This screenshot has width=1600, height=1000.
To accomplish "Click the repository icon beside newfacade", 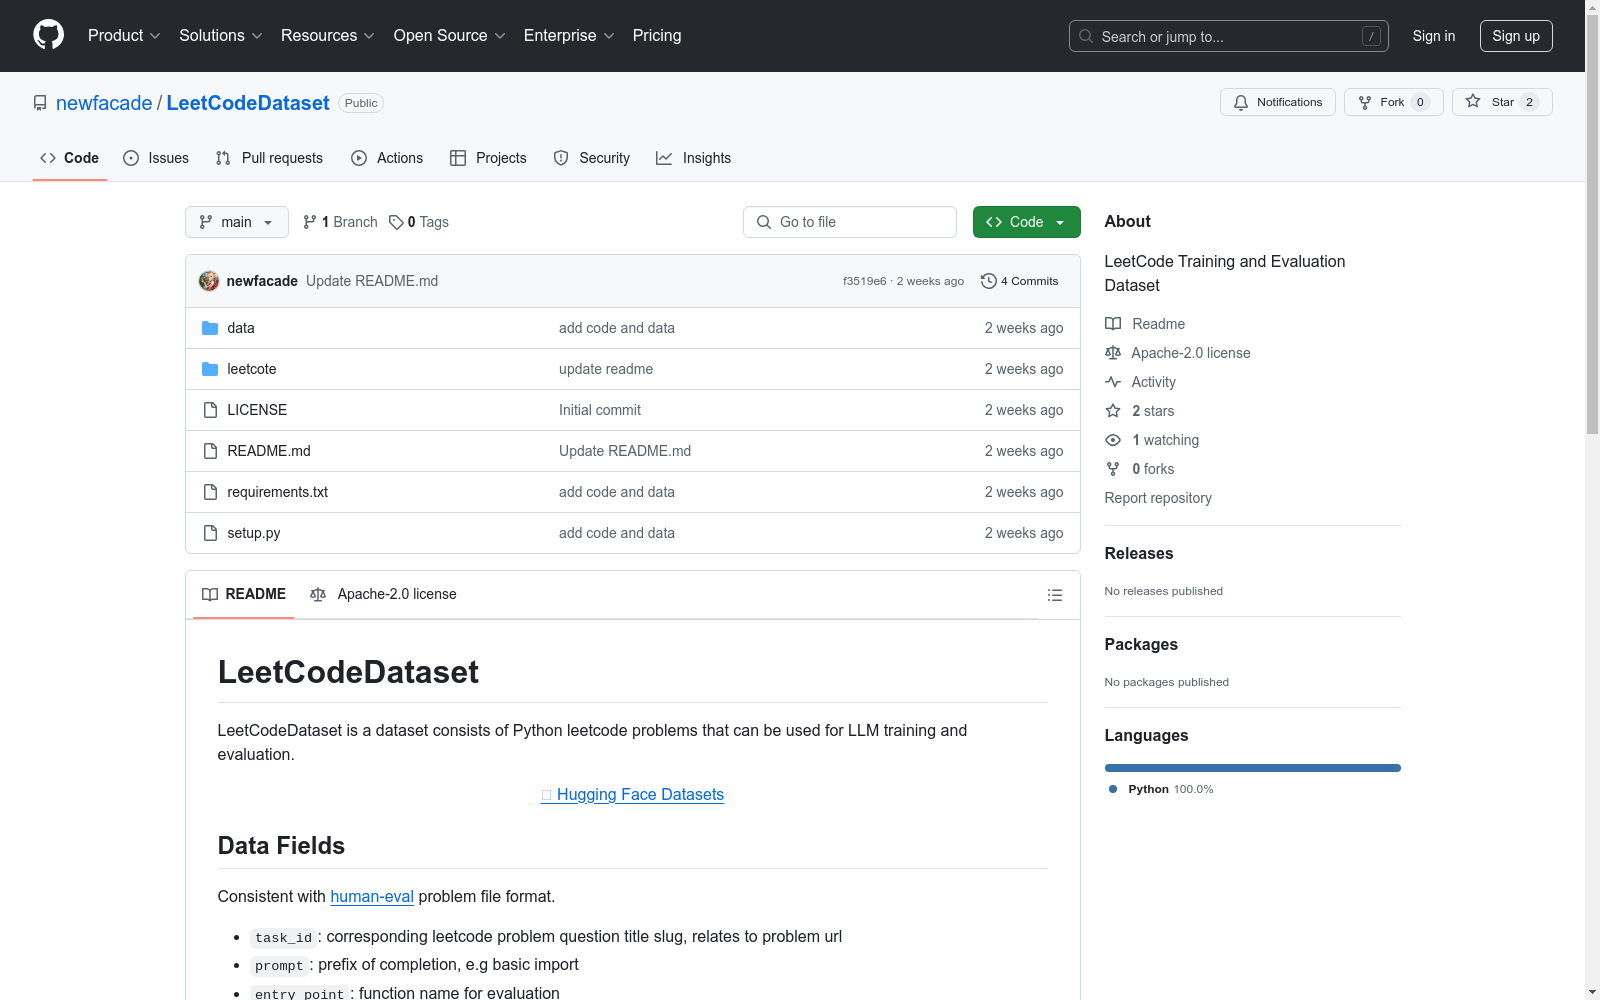I will coord(40,103).
